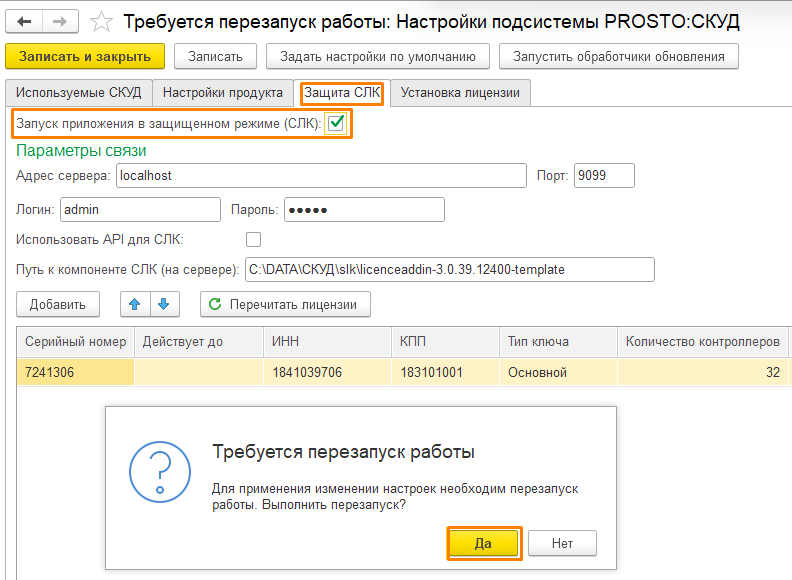
Task: Move license row up with arrow
Action: (133, 304)
